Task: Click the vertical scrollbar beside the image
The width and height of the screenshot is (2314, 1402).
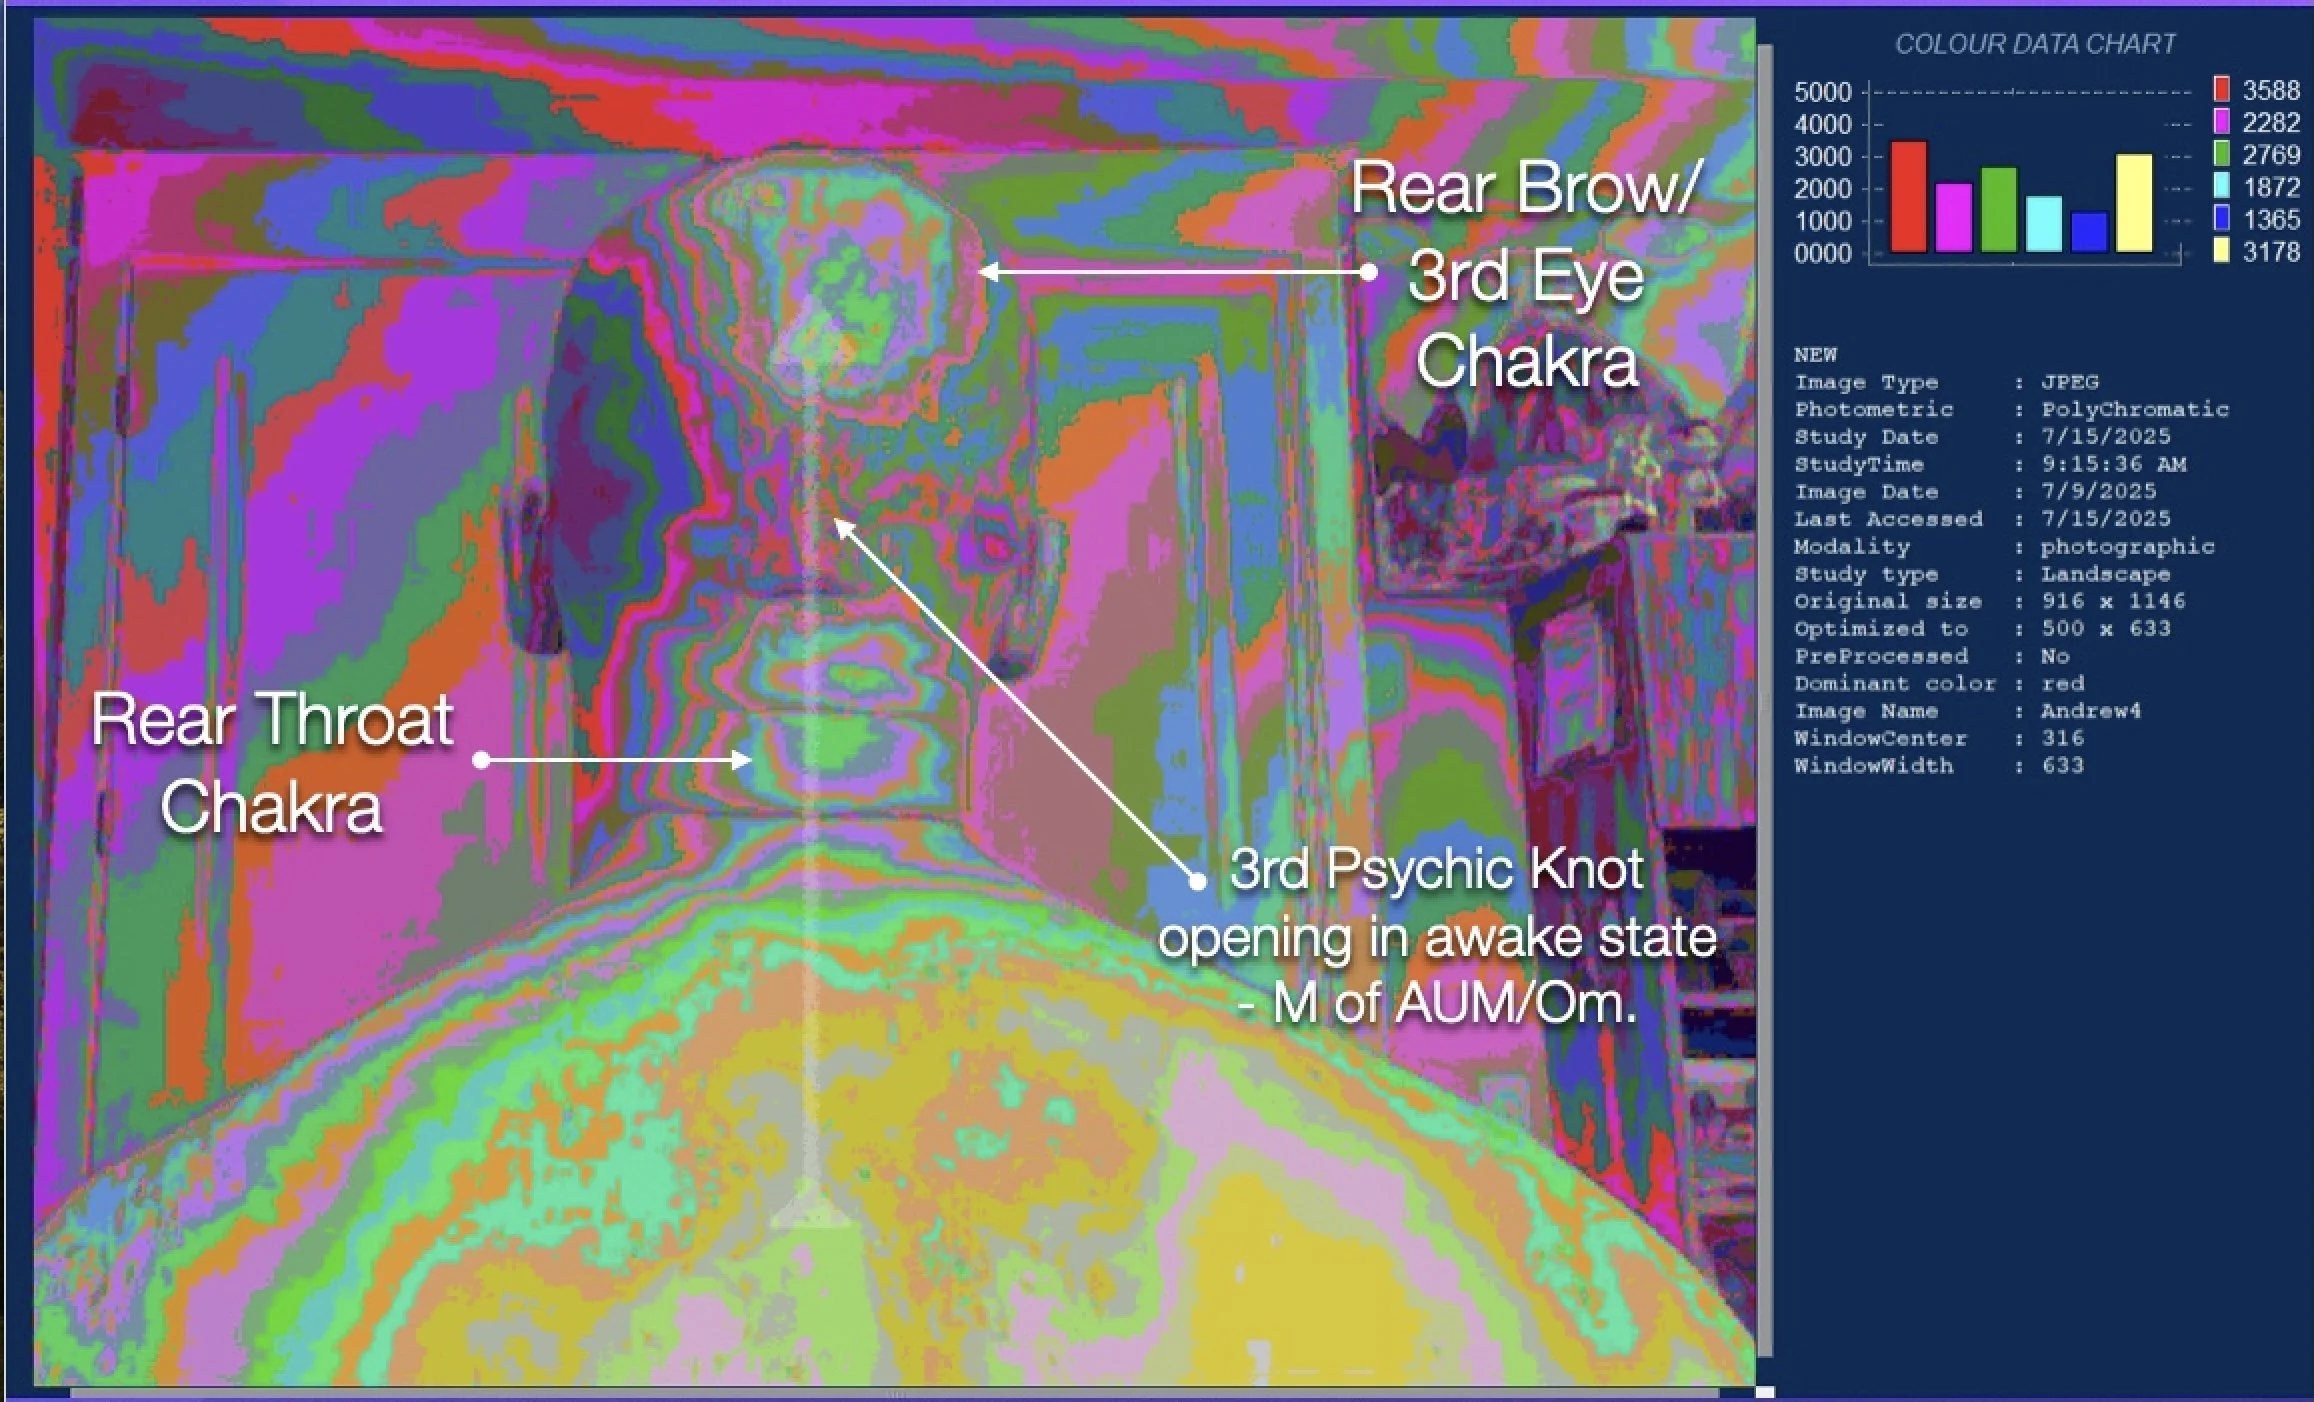Action: coord(1765,700)
